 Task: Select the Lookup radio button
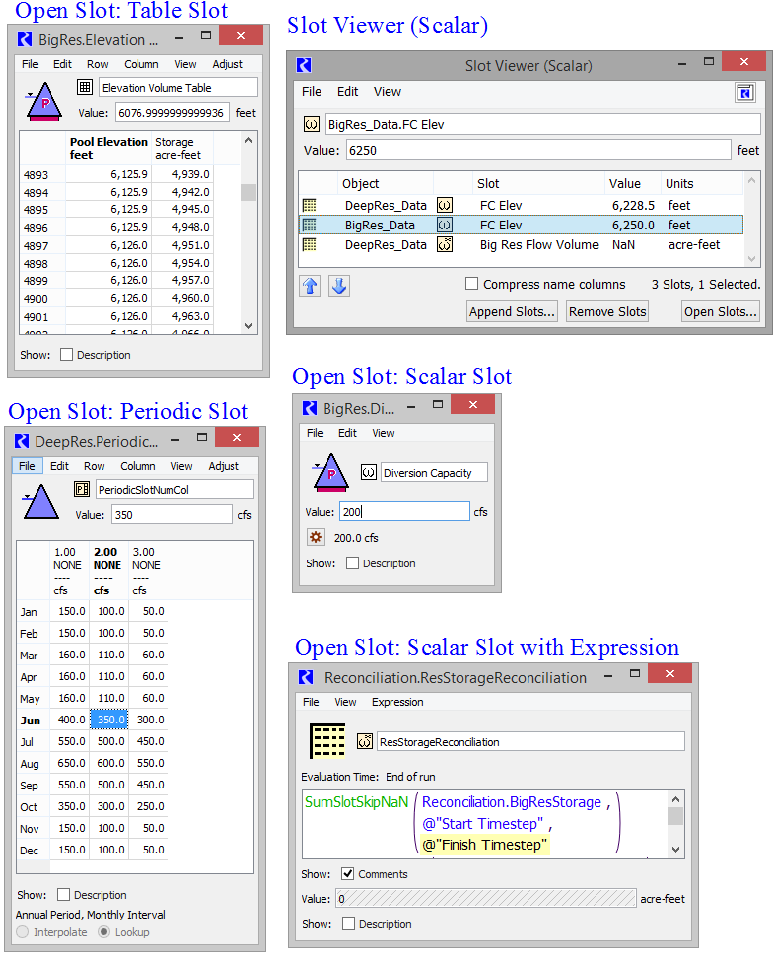tap(105, 931)
